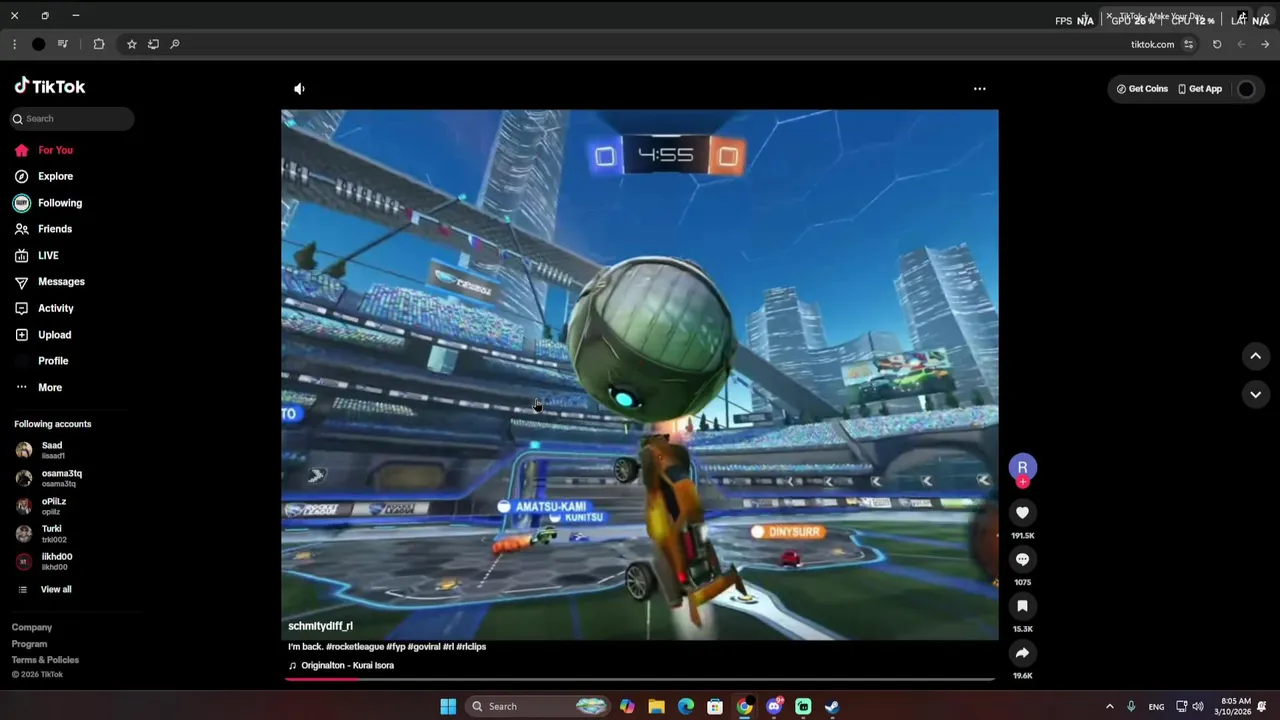Expand the Program footer section
Viewport: 1280px width, 720px height.
[x=30, y=644]
